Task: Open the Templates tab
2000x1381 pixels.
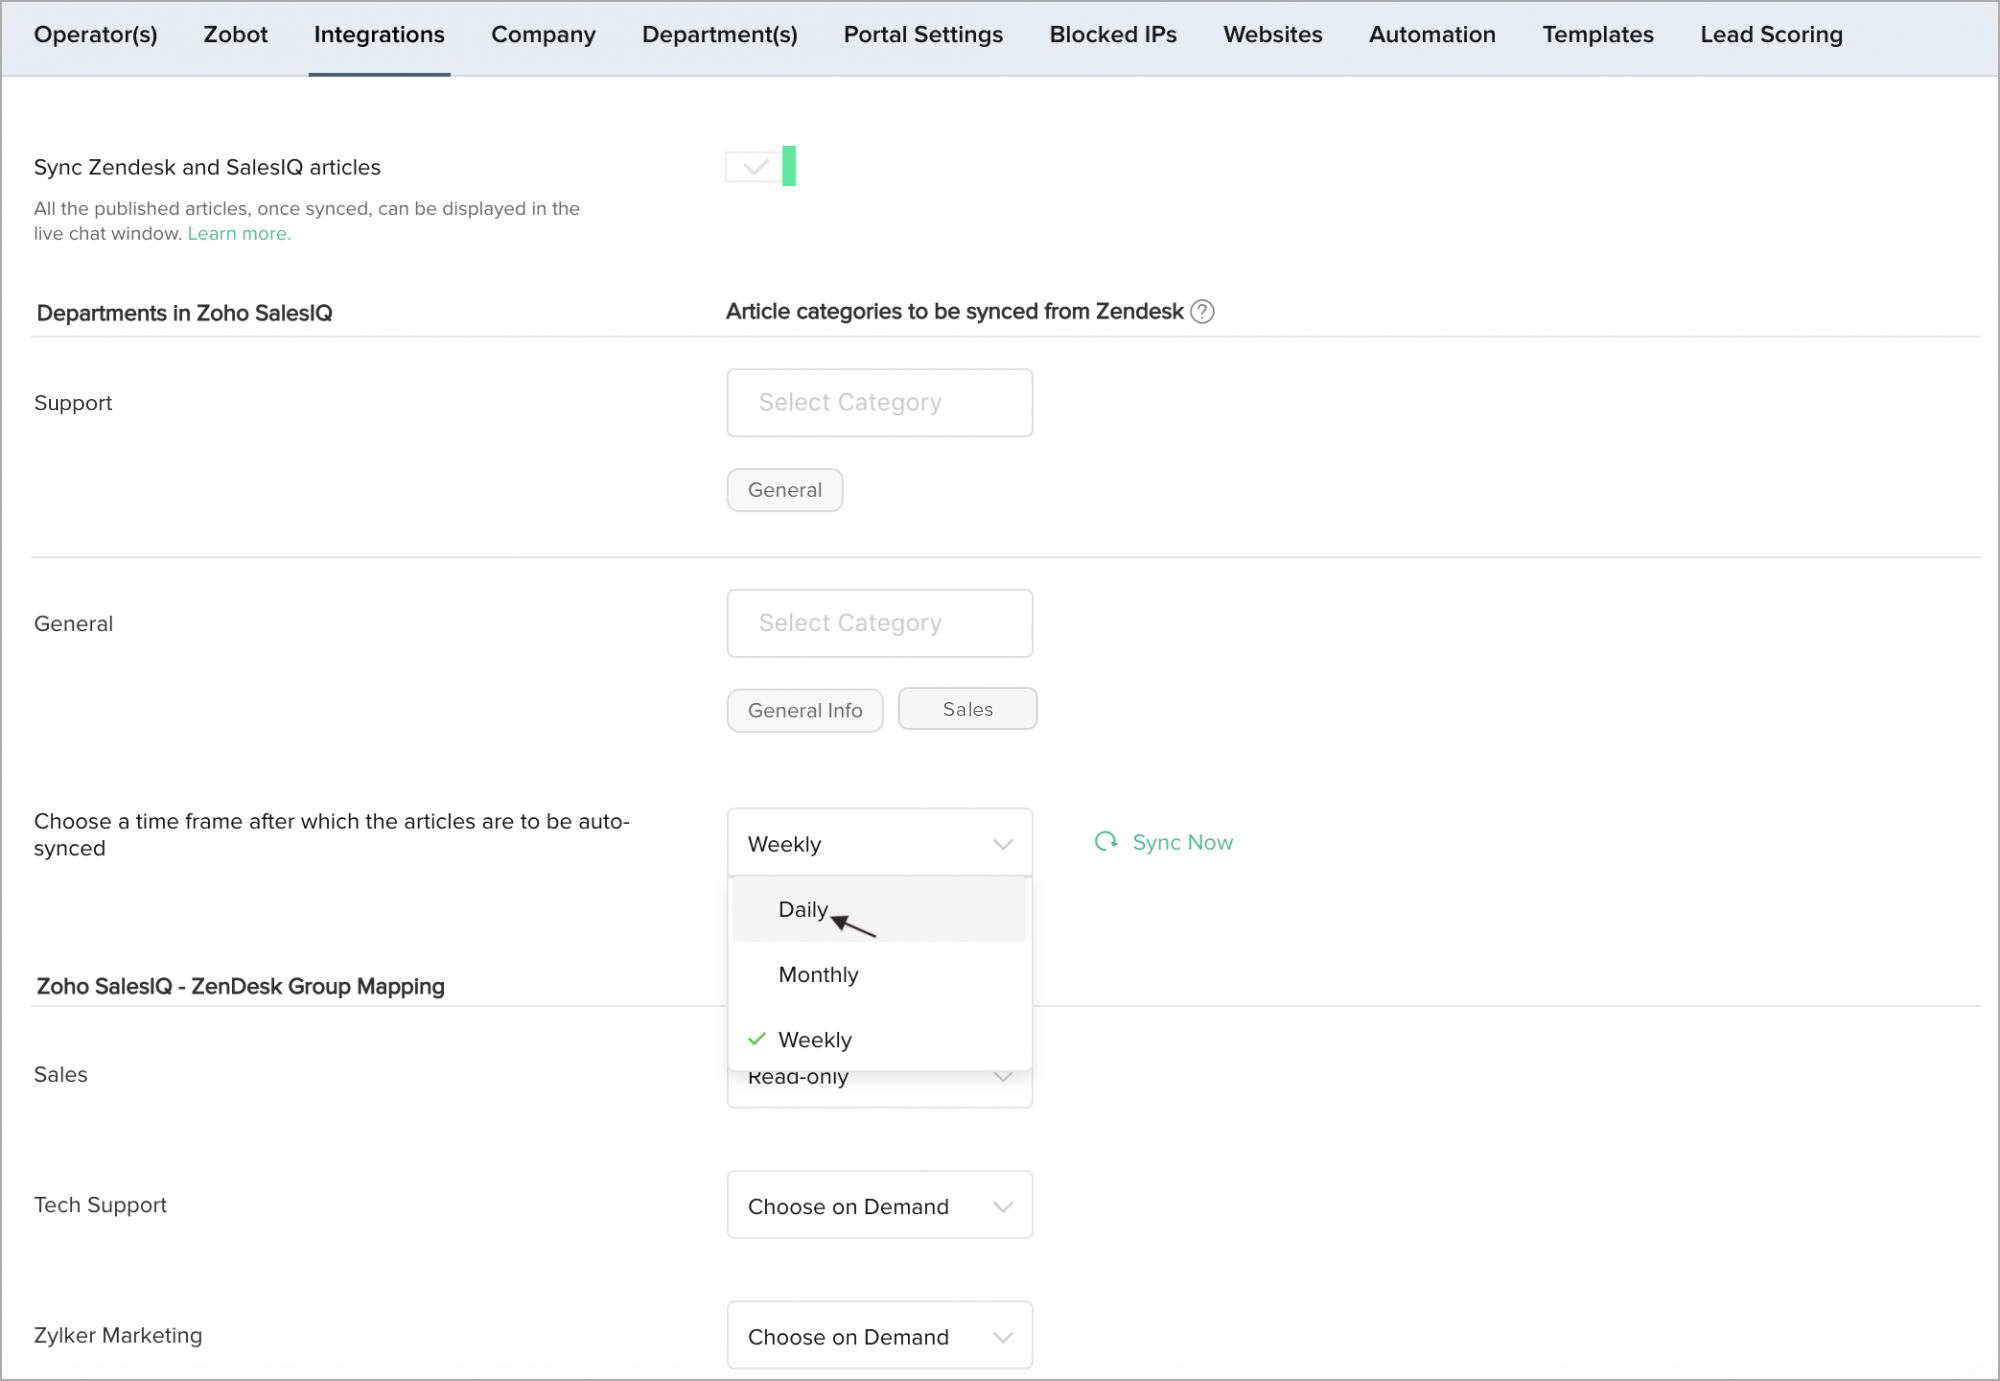Action: 1598,35
